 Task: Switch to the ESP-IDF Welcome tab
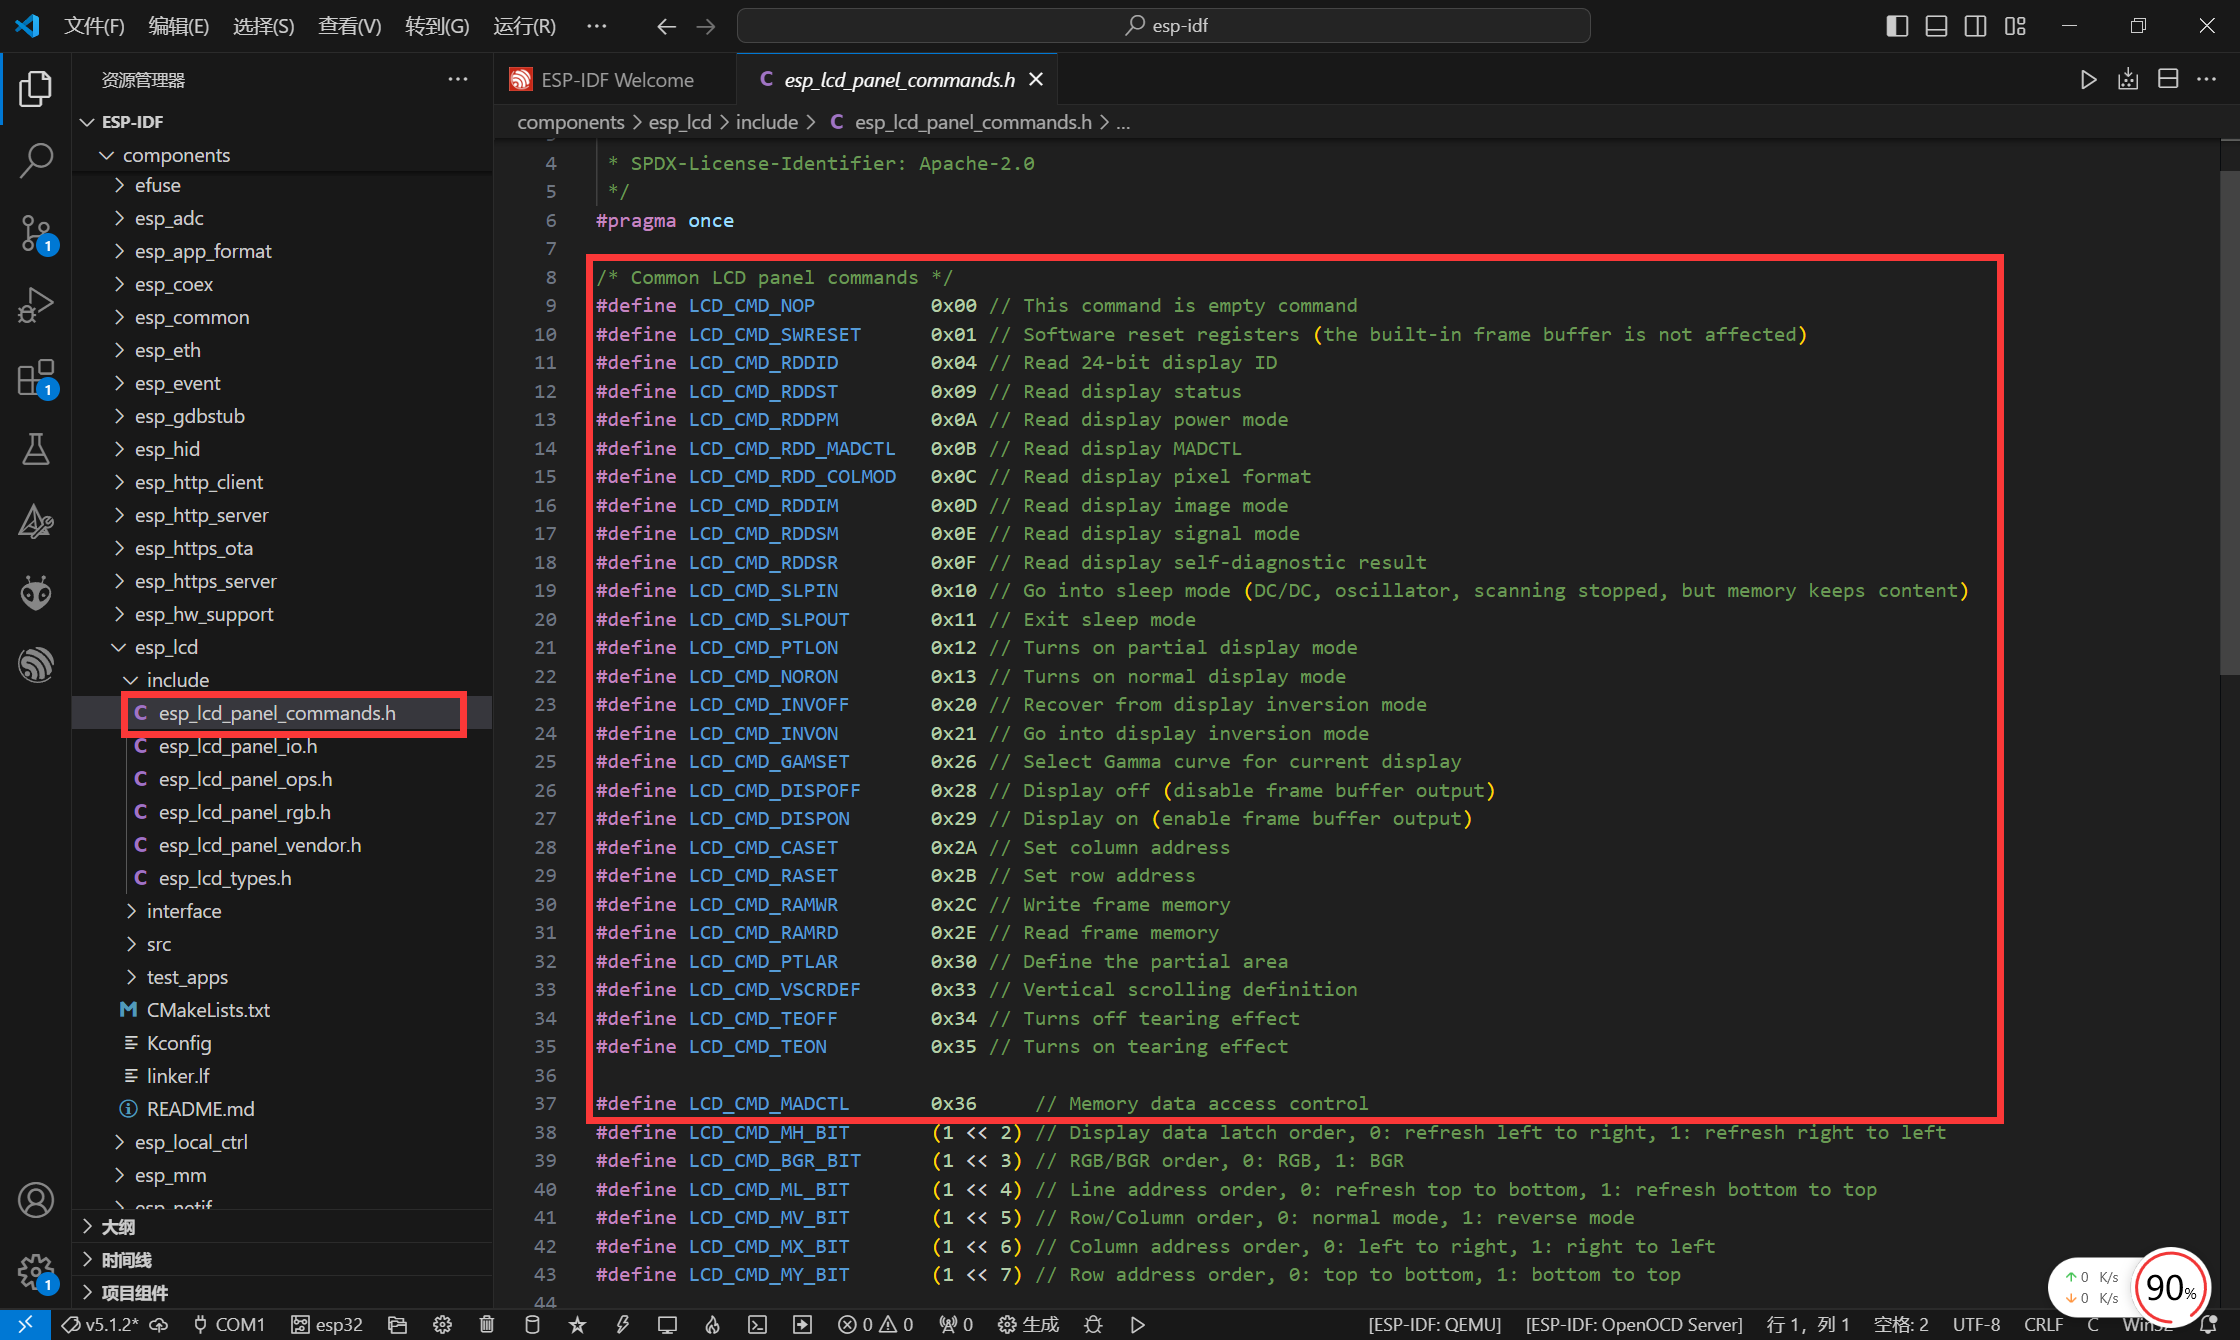616,80
